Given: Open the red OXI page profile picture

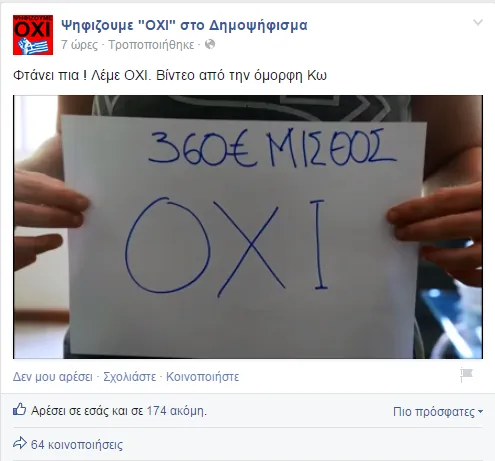Looking at the screenshot, I should [x=33, y=35].
